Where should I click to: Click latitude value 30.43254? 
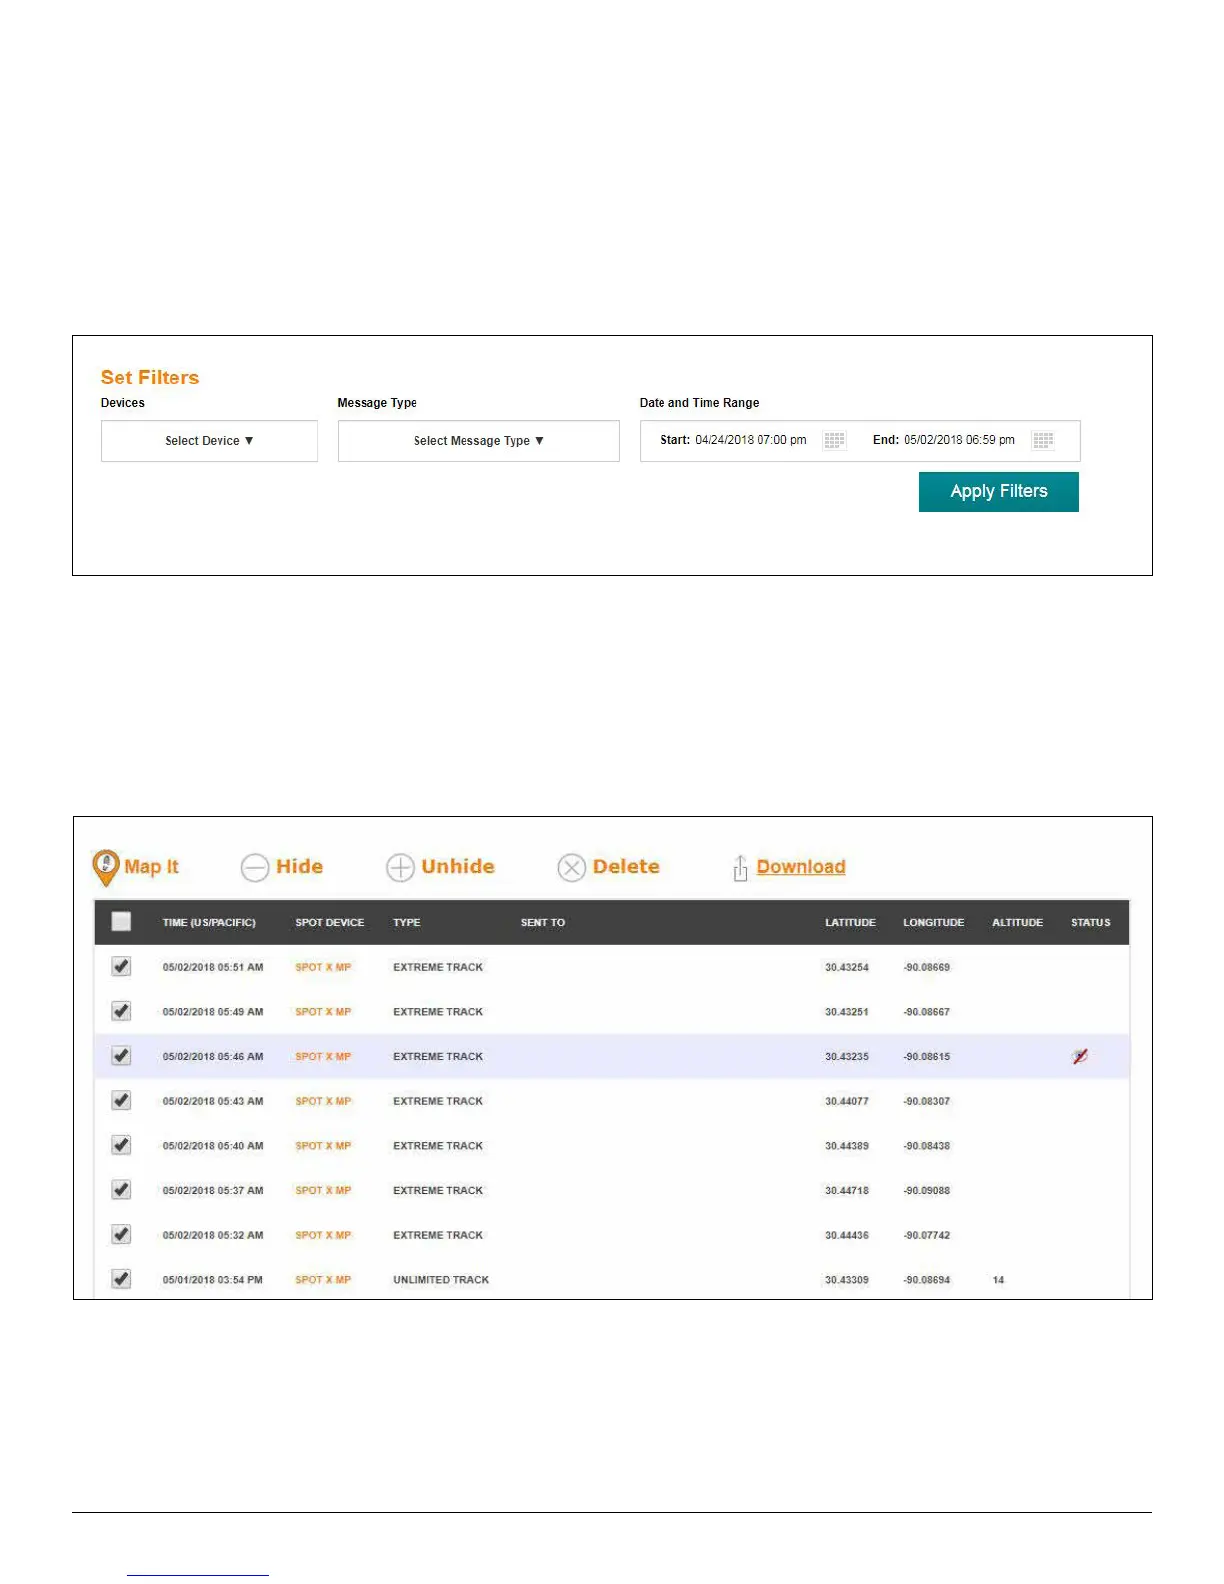pos(847,967)
